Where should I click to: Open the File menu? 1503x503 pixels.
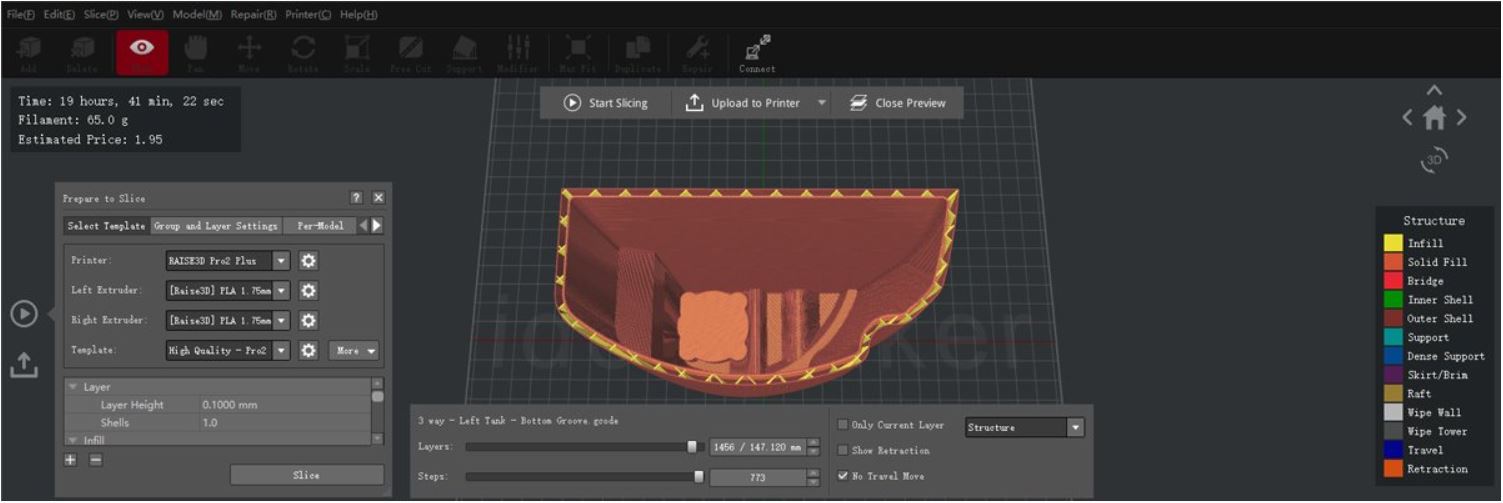point(20,15)
